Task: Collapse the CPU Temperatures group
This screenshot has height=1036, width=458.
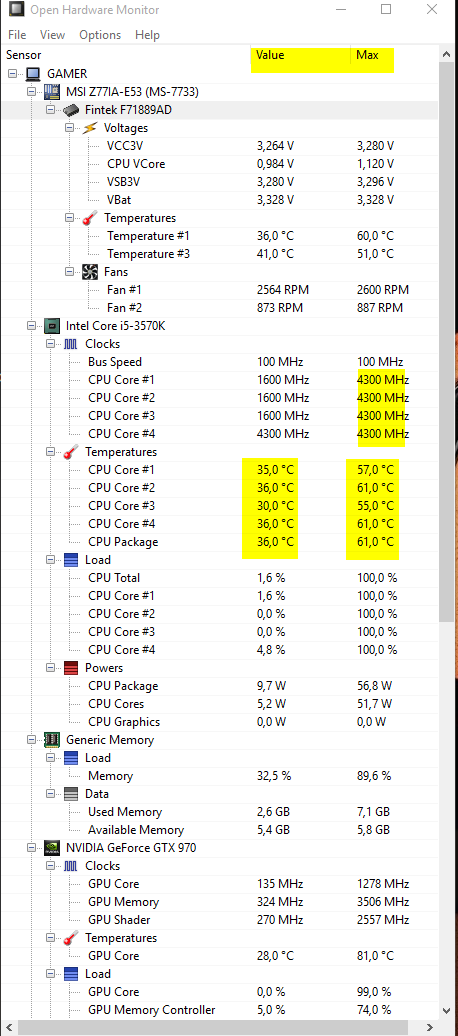Action: (x=50, y=452)
